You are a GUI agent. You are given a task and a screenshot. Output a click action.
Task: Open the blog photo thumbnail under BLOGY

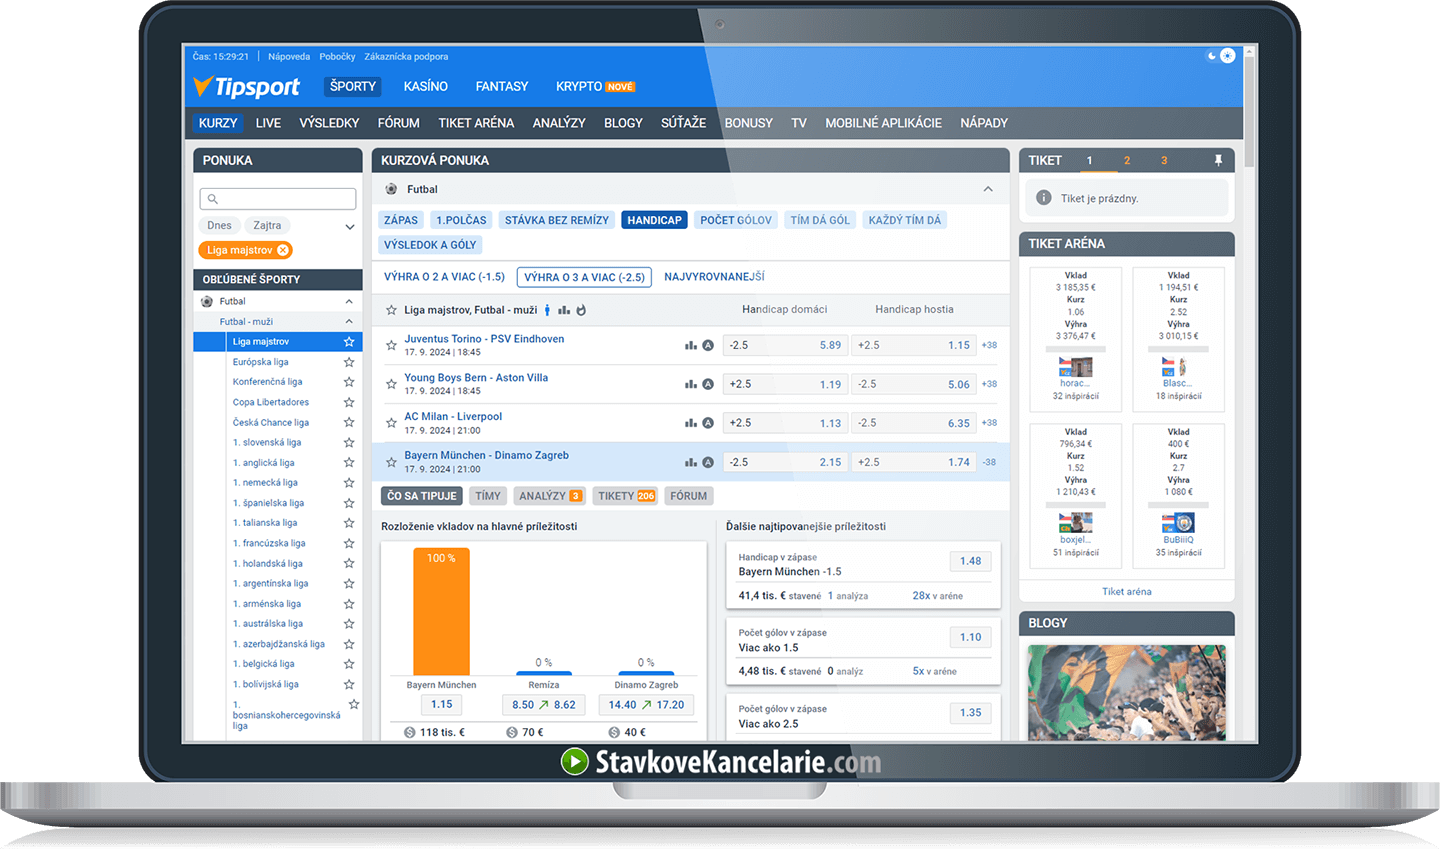[x=1126, y=692]
